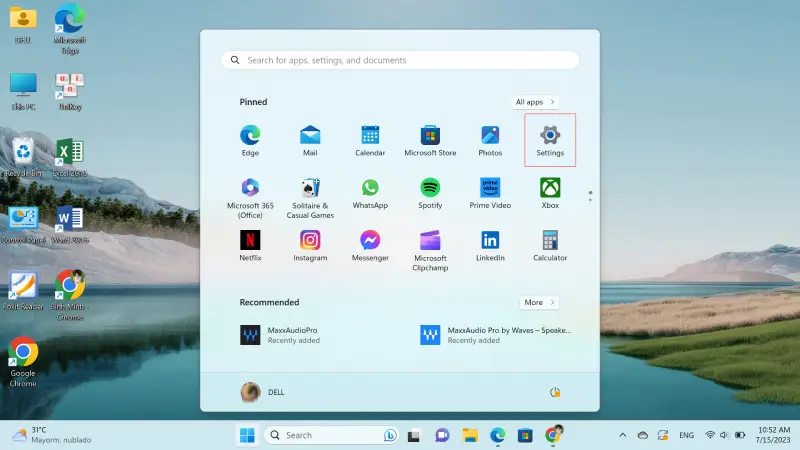Launch the Calendar app
Image resolution: width=800 pixels, height=450 pixels.
(x=370, y=140)
